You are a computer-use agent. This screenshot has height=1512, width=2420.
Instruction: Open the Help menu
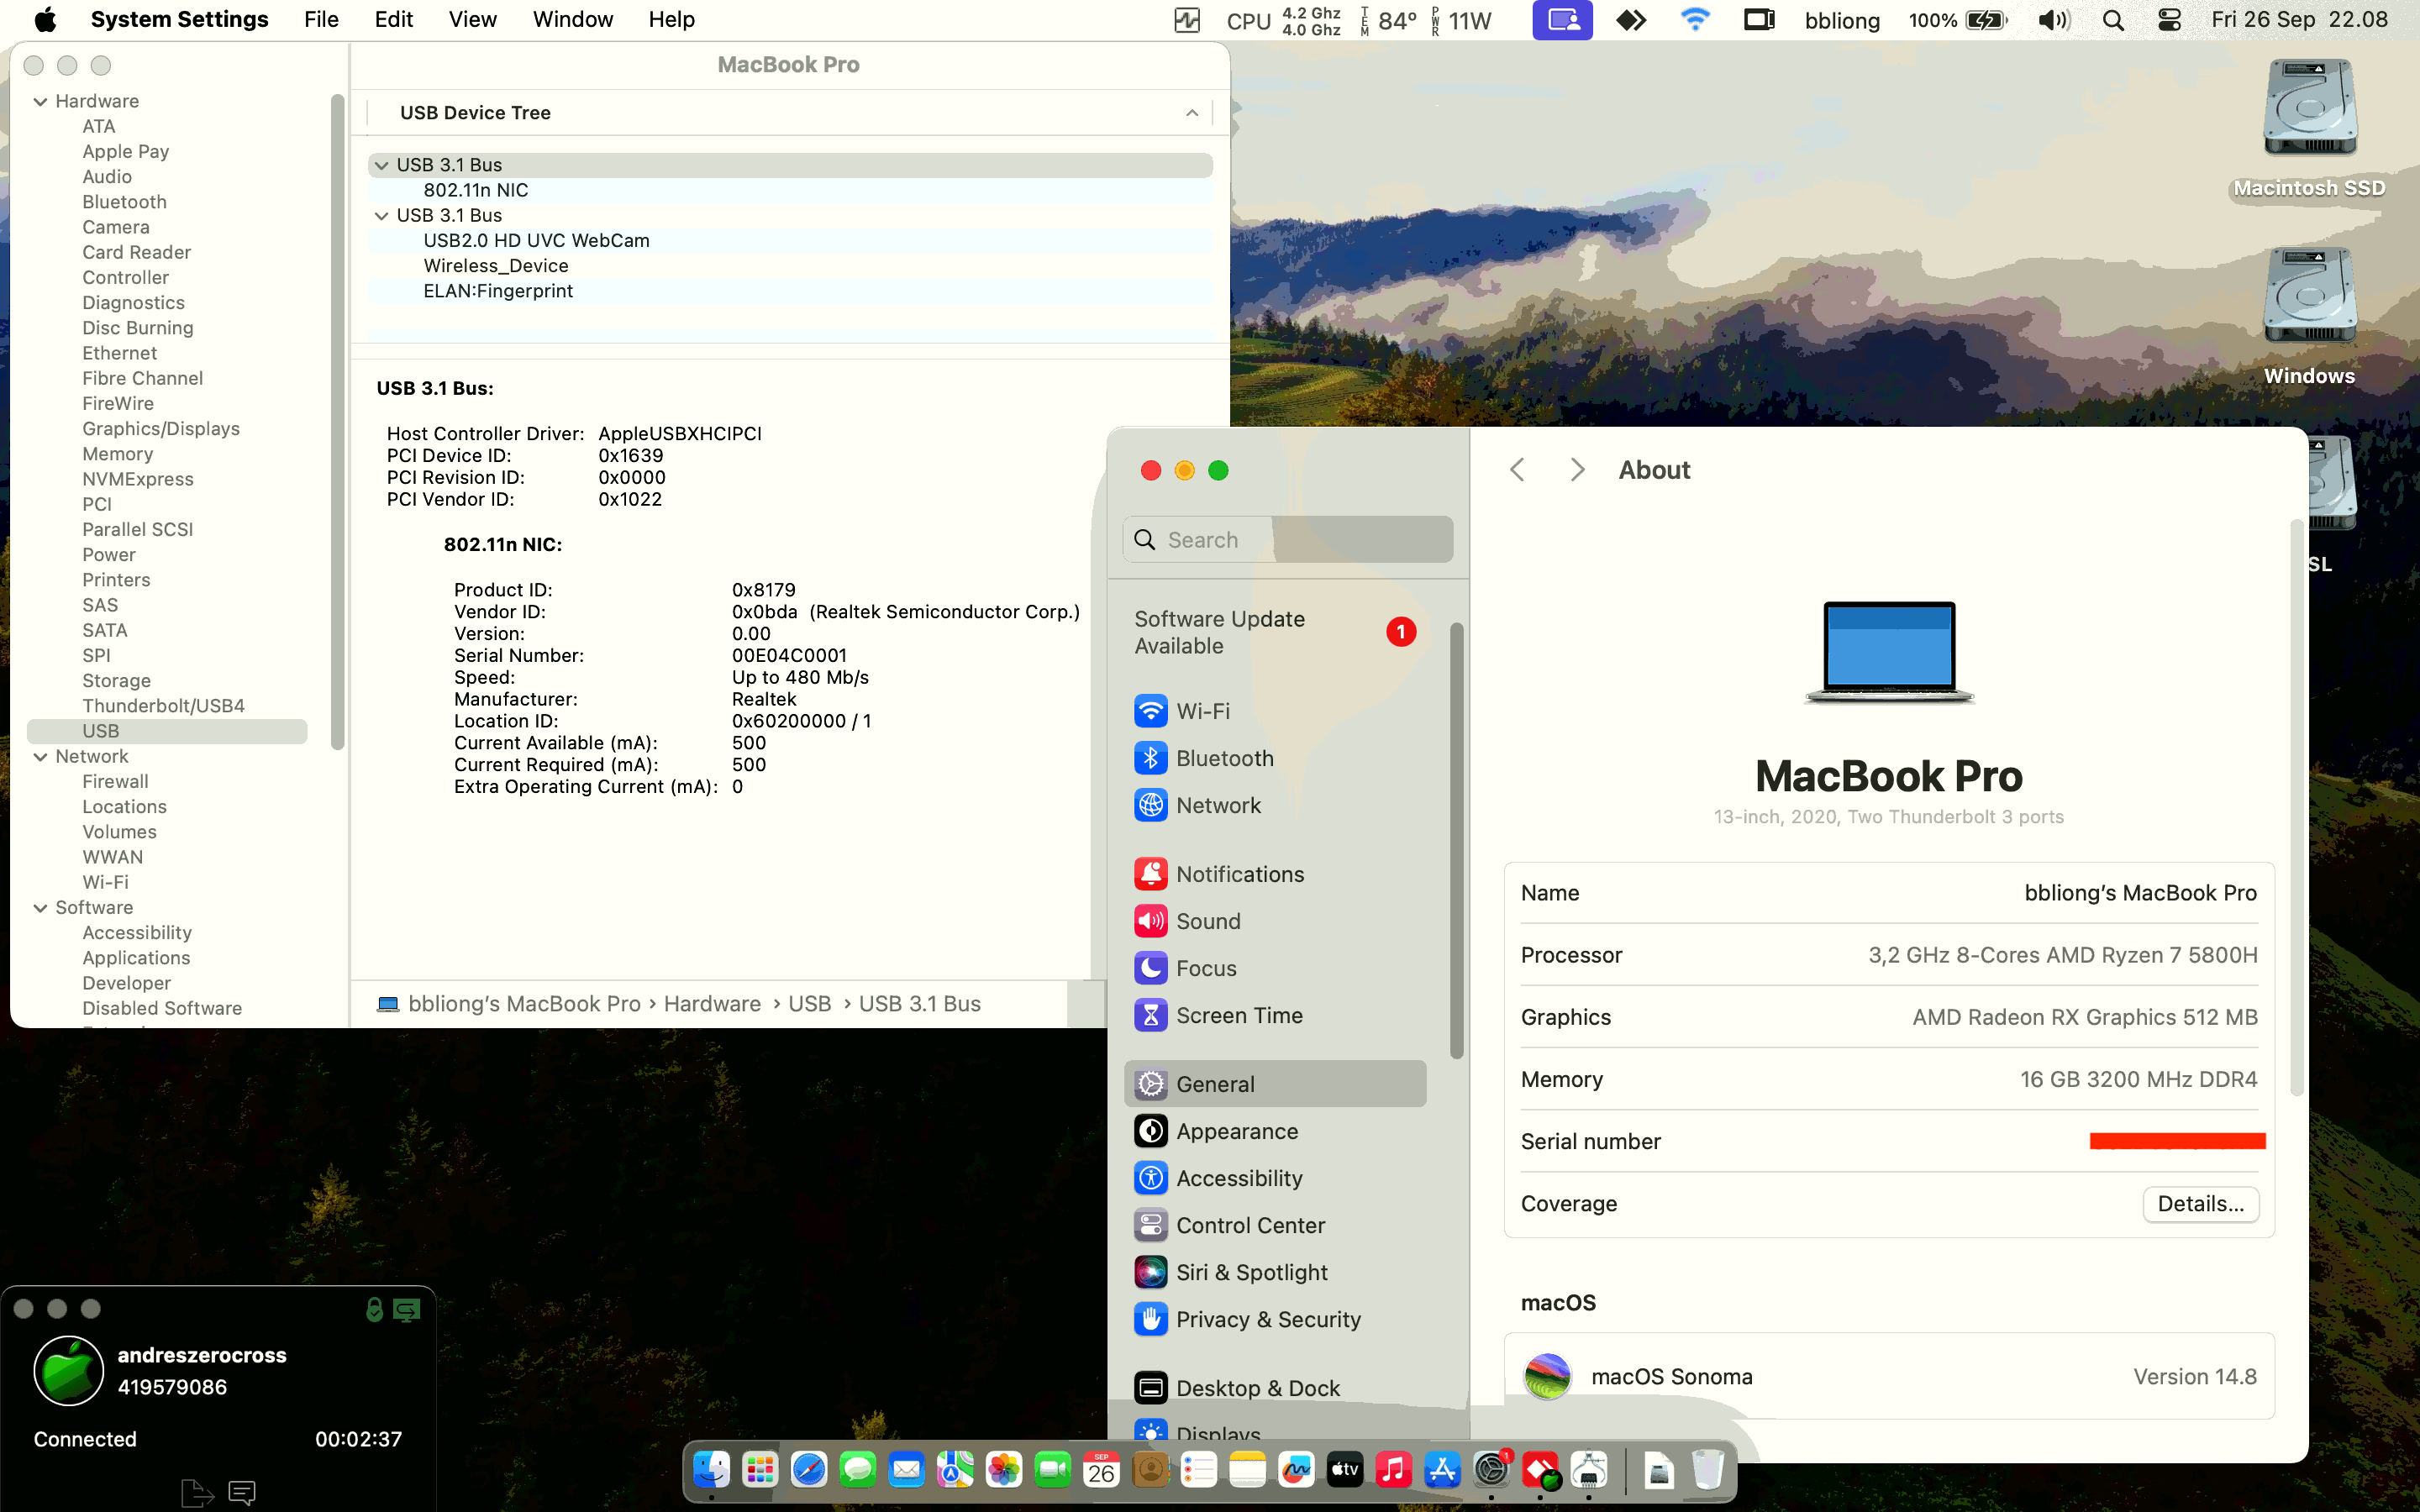(x=672, y=19)
